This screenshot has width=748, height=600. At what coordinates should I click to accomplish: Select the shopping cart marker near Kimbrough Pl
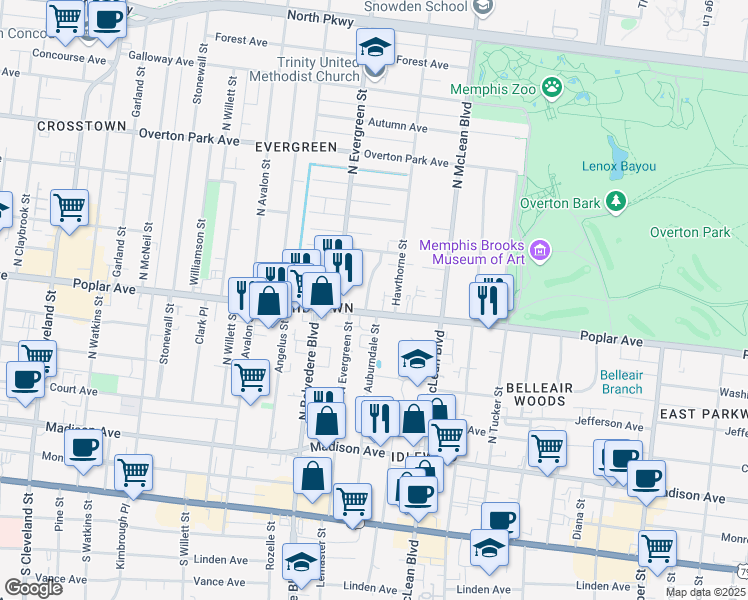pyautogui.click(x=134, y=473)
